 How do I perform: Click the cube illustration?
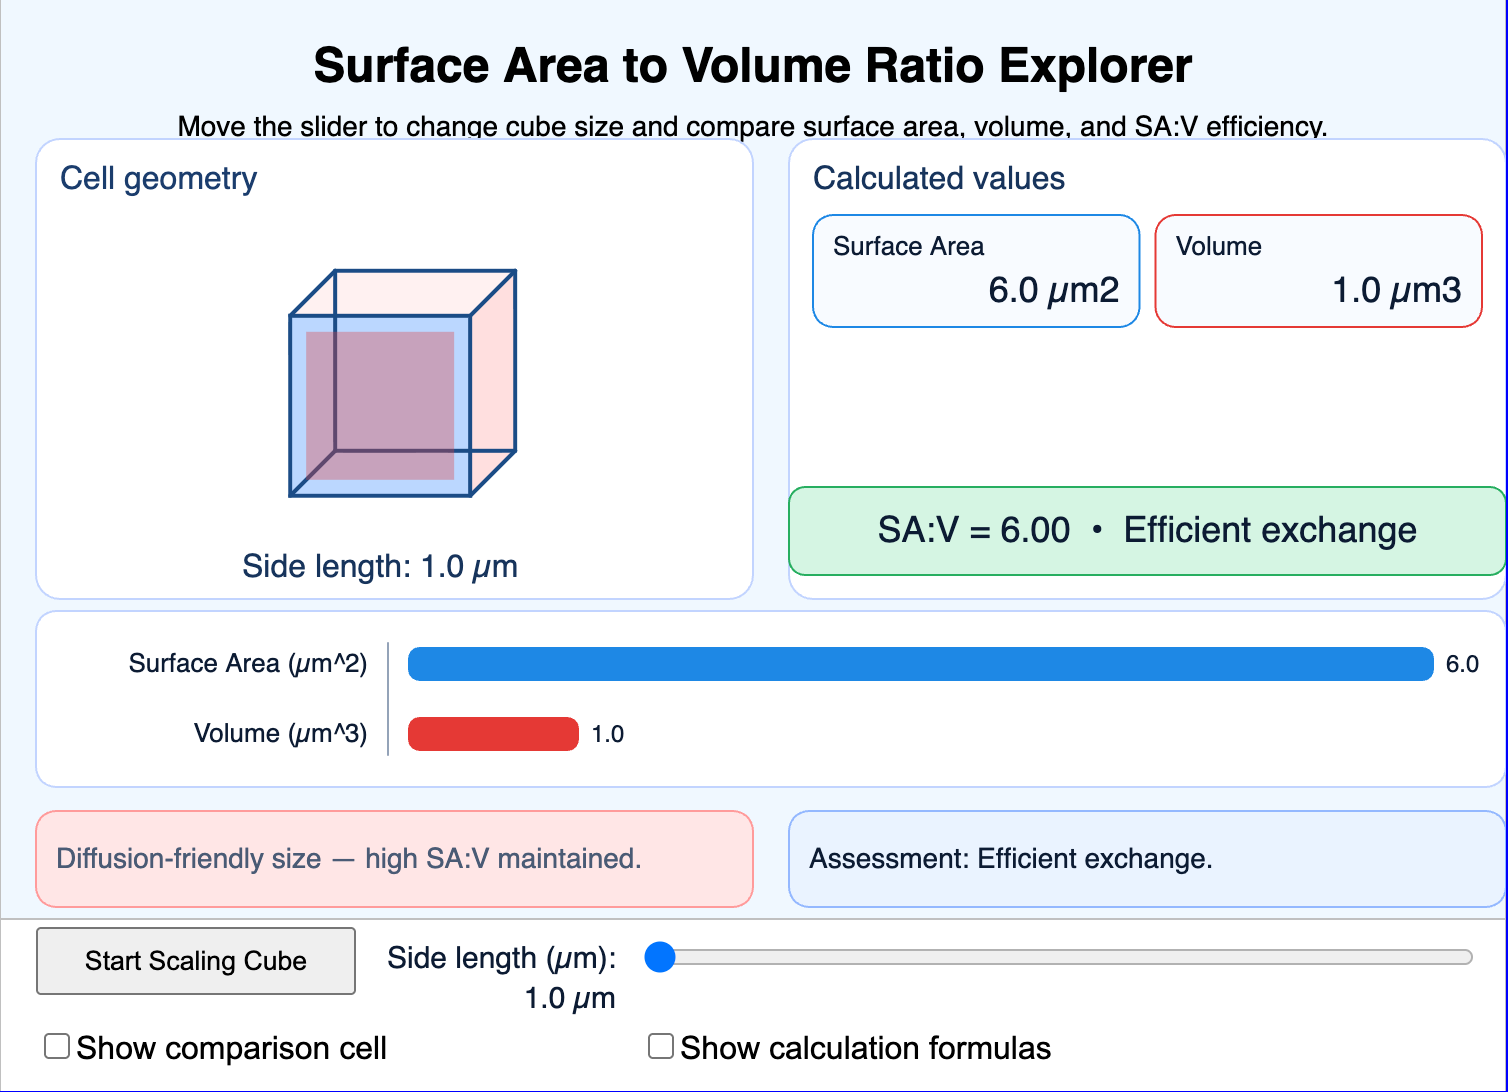pyautogui.click(x=402, y=383)
